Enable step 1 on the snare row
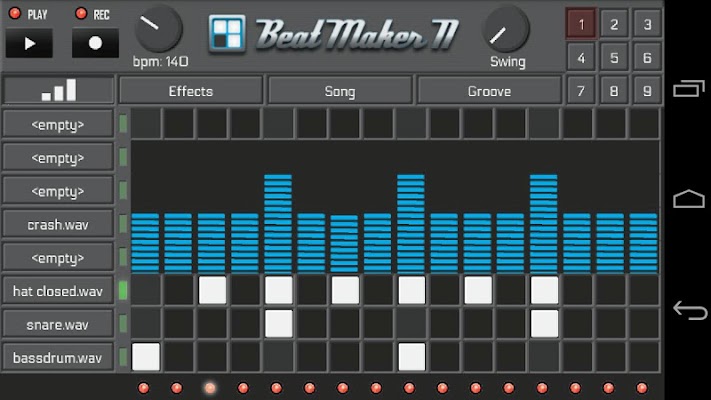The image size is (711, 400). (146, 324)
